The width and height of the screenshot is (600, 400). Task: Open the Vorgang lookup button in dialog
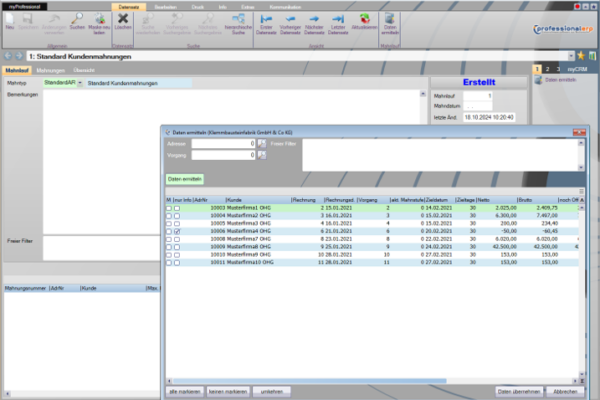coord(263,155)
